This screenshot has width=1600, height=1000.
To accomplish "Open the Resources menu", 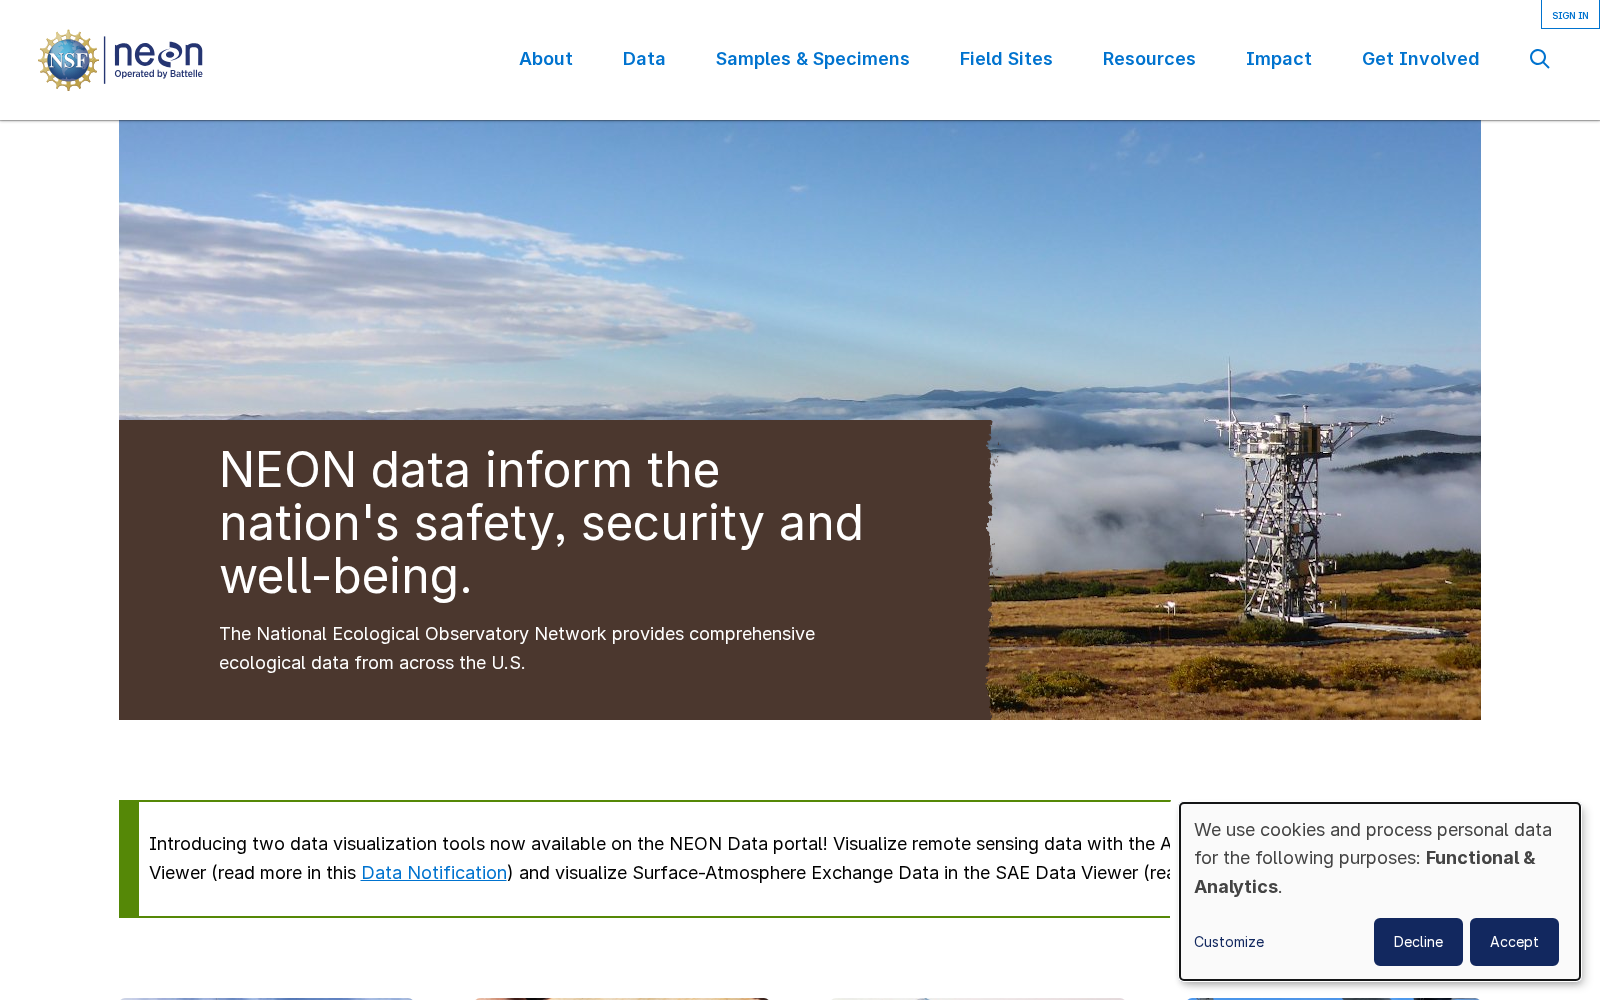I will tap(1149, 59).
